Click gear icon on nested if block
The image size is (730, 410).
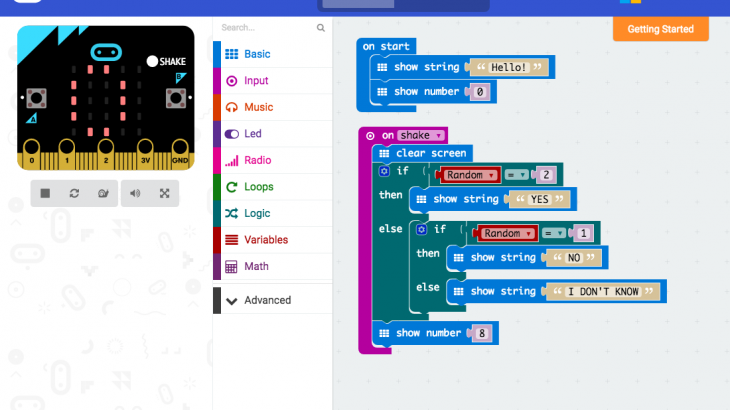pos(421,229)
